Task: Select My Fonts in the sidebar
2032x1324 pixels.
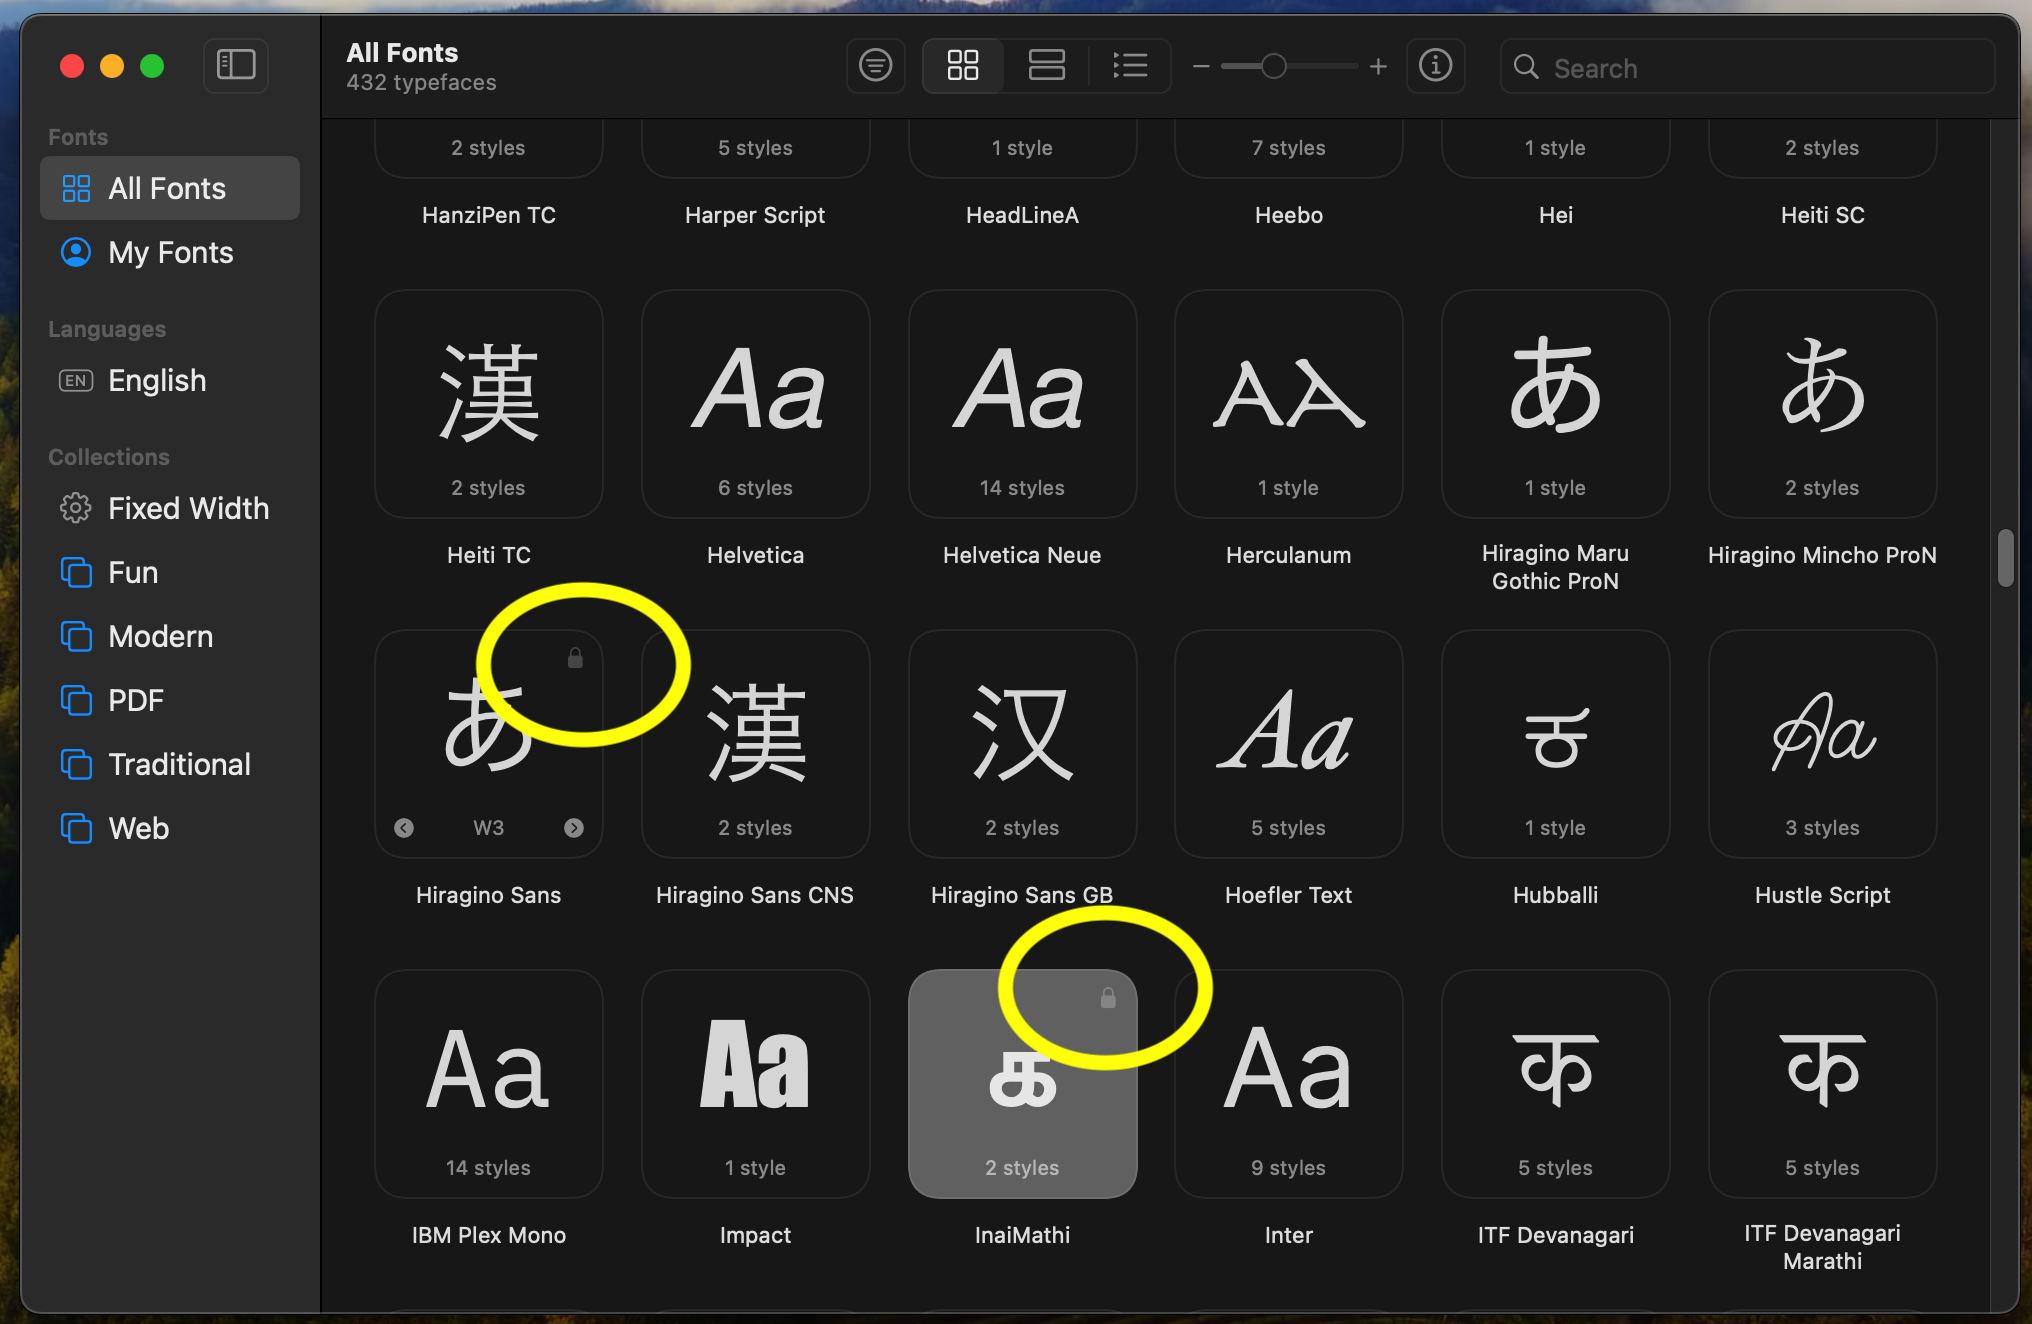Action: (170, 253)
